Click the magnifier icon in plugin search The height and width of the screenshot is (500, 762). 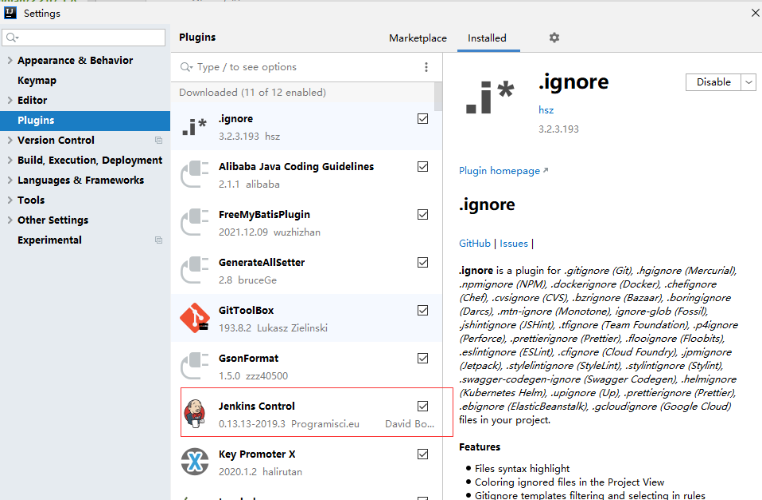pyautogui.click(x=186, y=67)
